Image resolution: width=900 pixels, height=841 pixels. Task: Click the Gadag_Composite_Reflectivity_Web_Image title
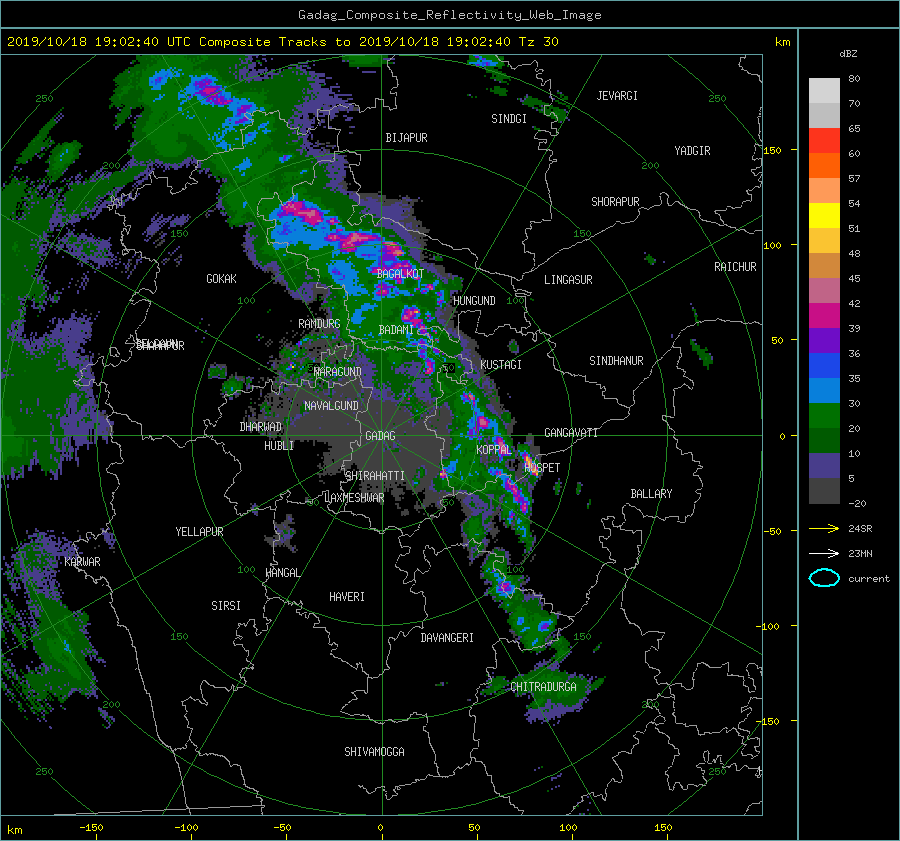click(450, 15)
